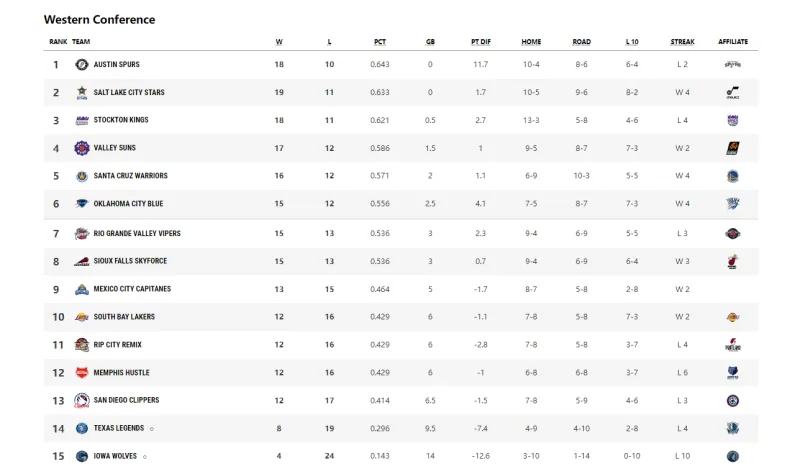Select the San Diego Clippers logo
Screen dimensions: 800x471
click(82, 401)
